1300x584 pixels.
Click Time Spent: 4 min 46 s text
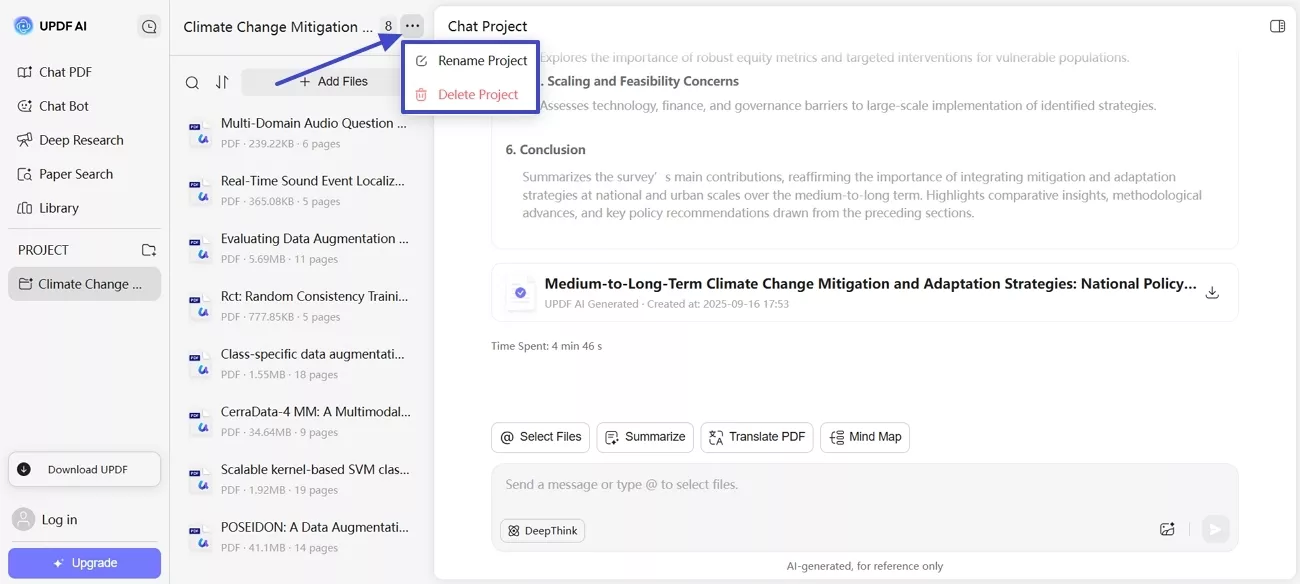(x=547, y=346)
